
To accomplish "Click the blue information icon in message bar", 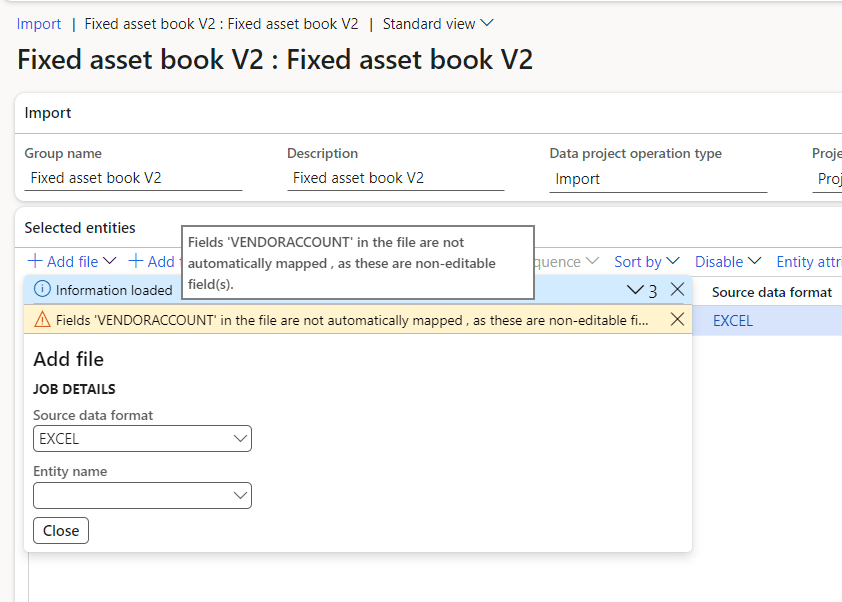I will [x=42, y=290].
